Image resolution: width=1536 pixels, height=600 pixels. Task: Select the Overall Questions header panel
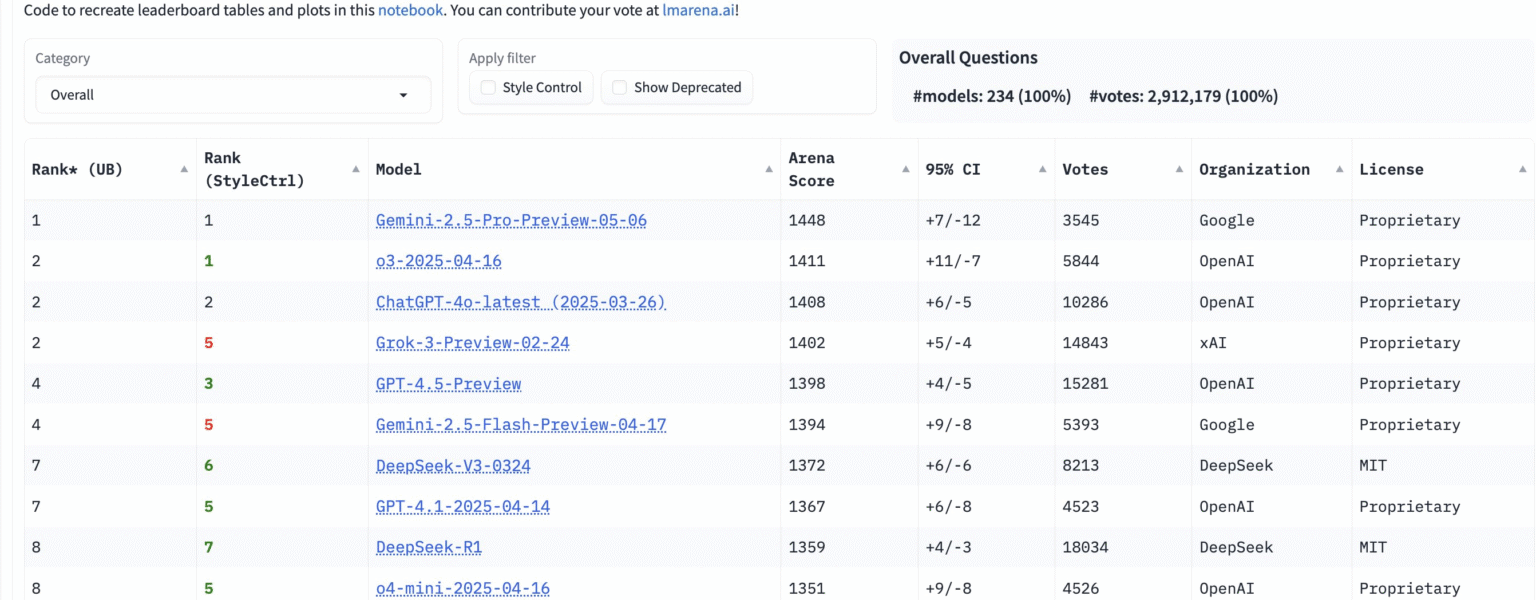(967, 57)
